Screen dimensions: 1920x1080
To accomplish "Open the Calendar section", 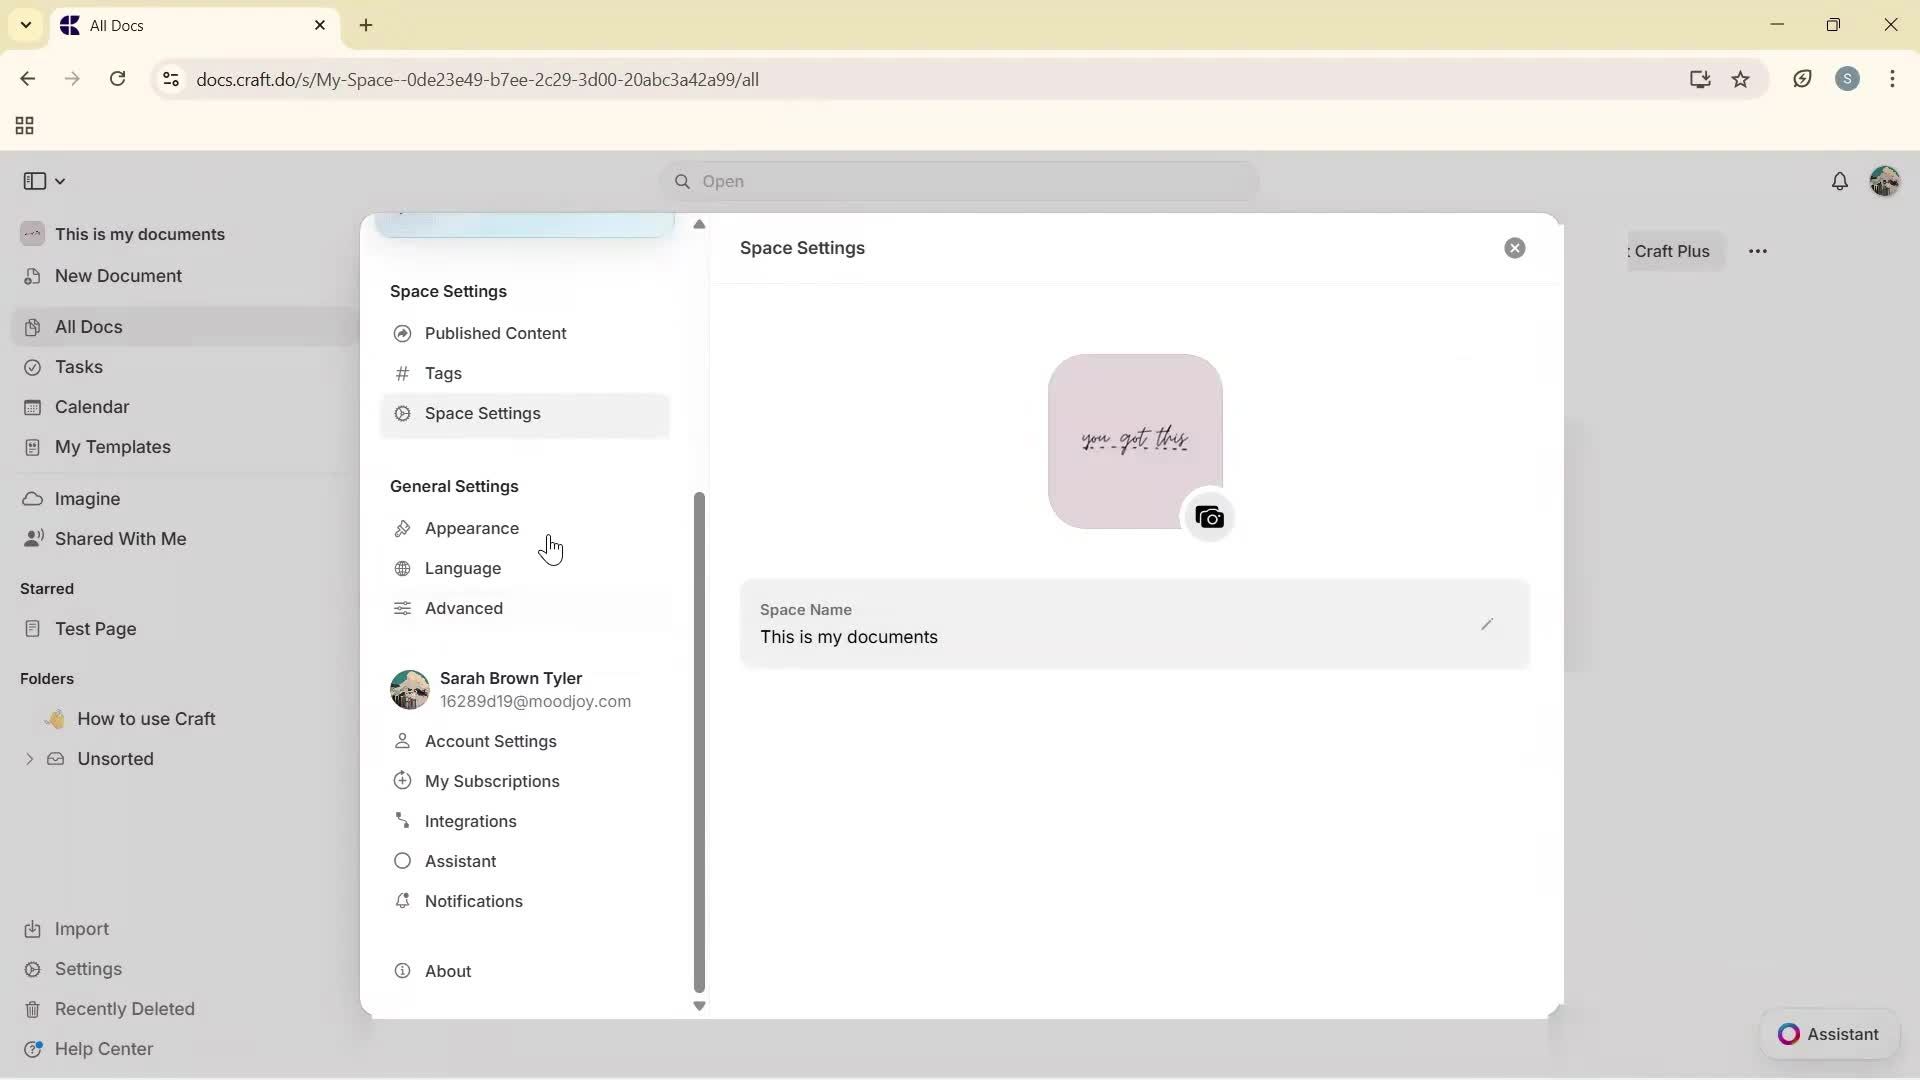I will (x=91, y=406).
